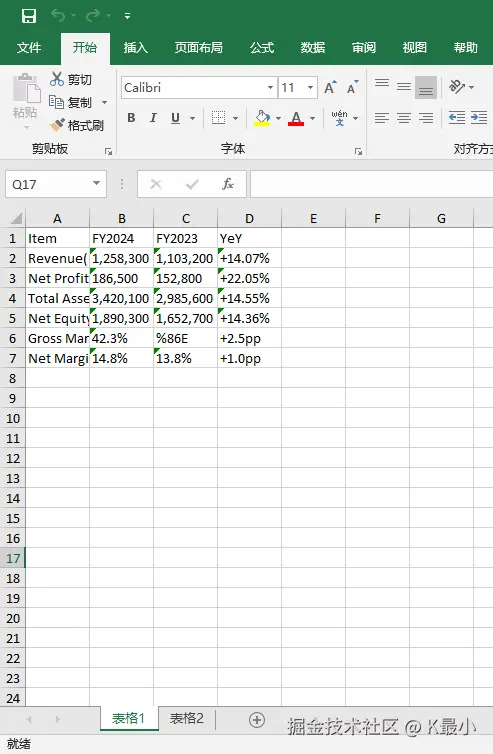Click the decrease indent icon
This screenshot has height=754, width=493.
click(x=457, y=118)
